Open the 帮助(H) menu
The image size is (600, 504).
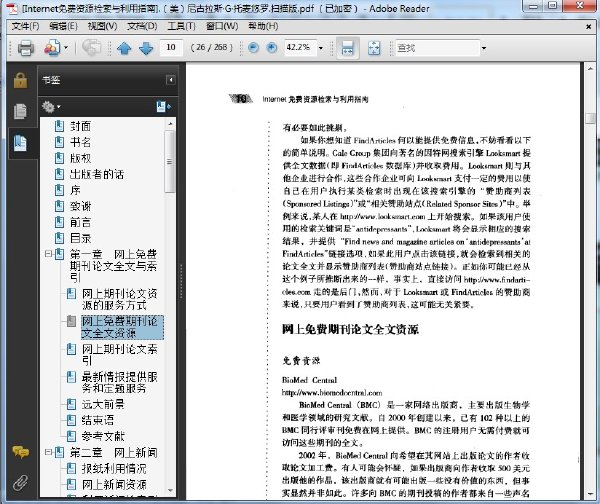(263, 26)
